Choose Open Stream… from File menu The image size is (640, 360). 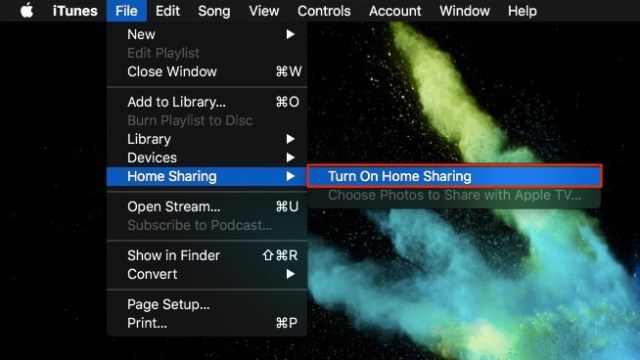tap(207, 207)
